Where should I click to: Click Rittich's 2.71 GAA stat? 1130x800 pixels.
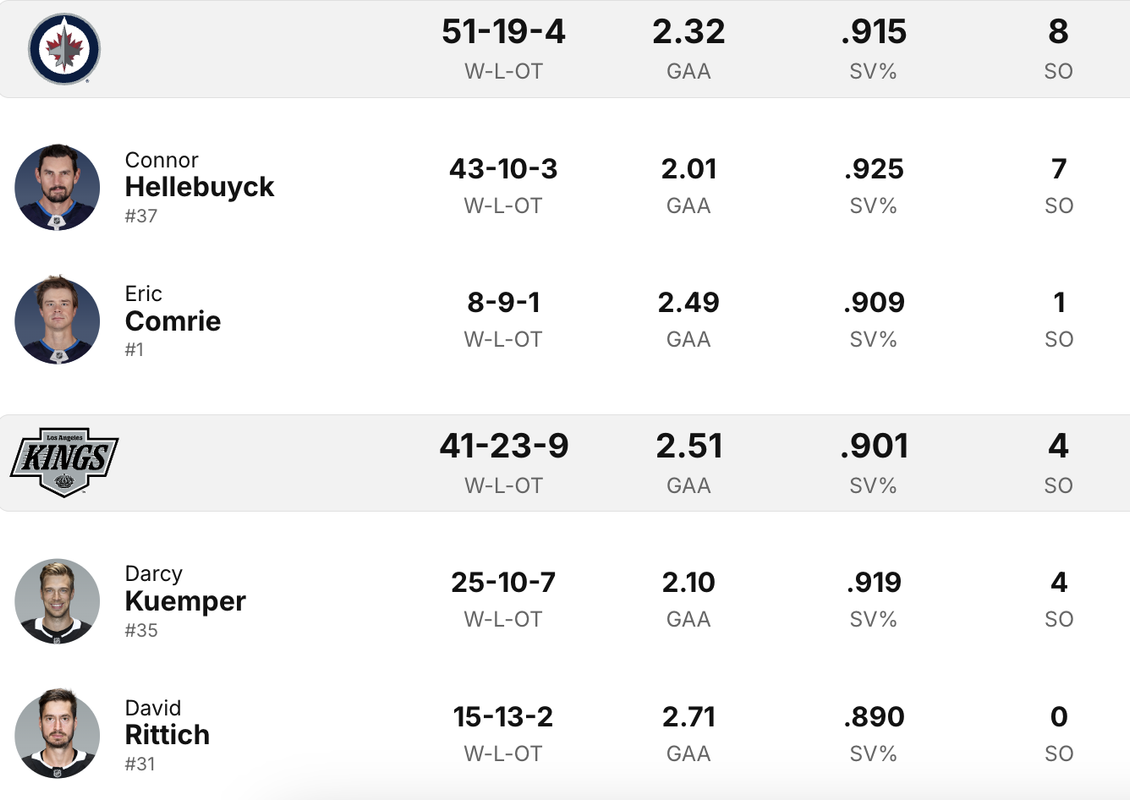pos(689,716)
